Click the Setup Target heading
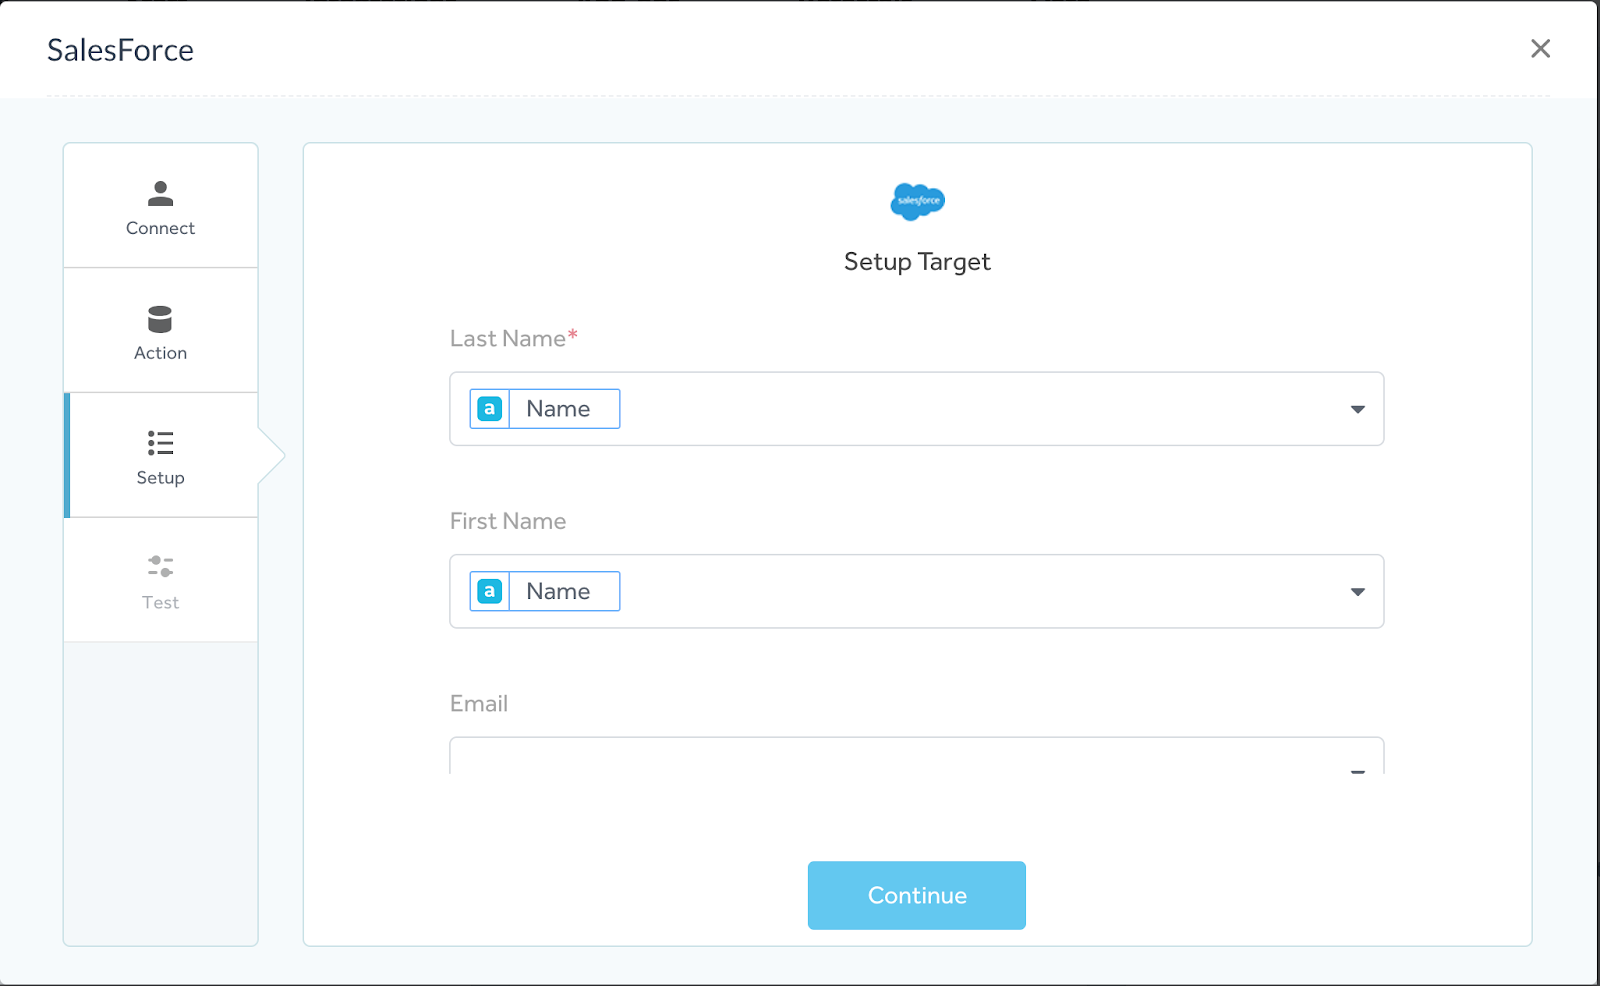1600x986 pixels. [917, 262]
